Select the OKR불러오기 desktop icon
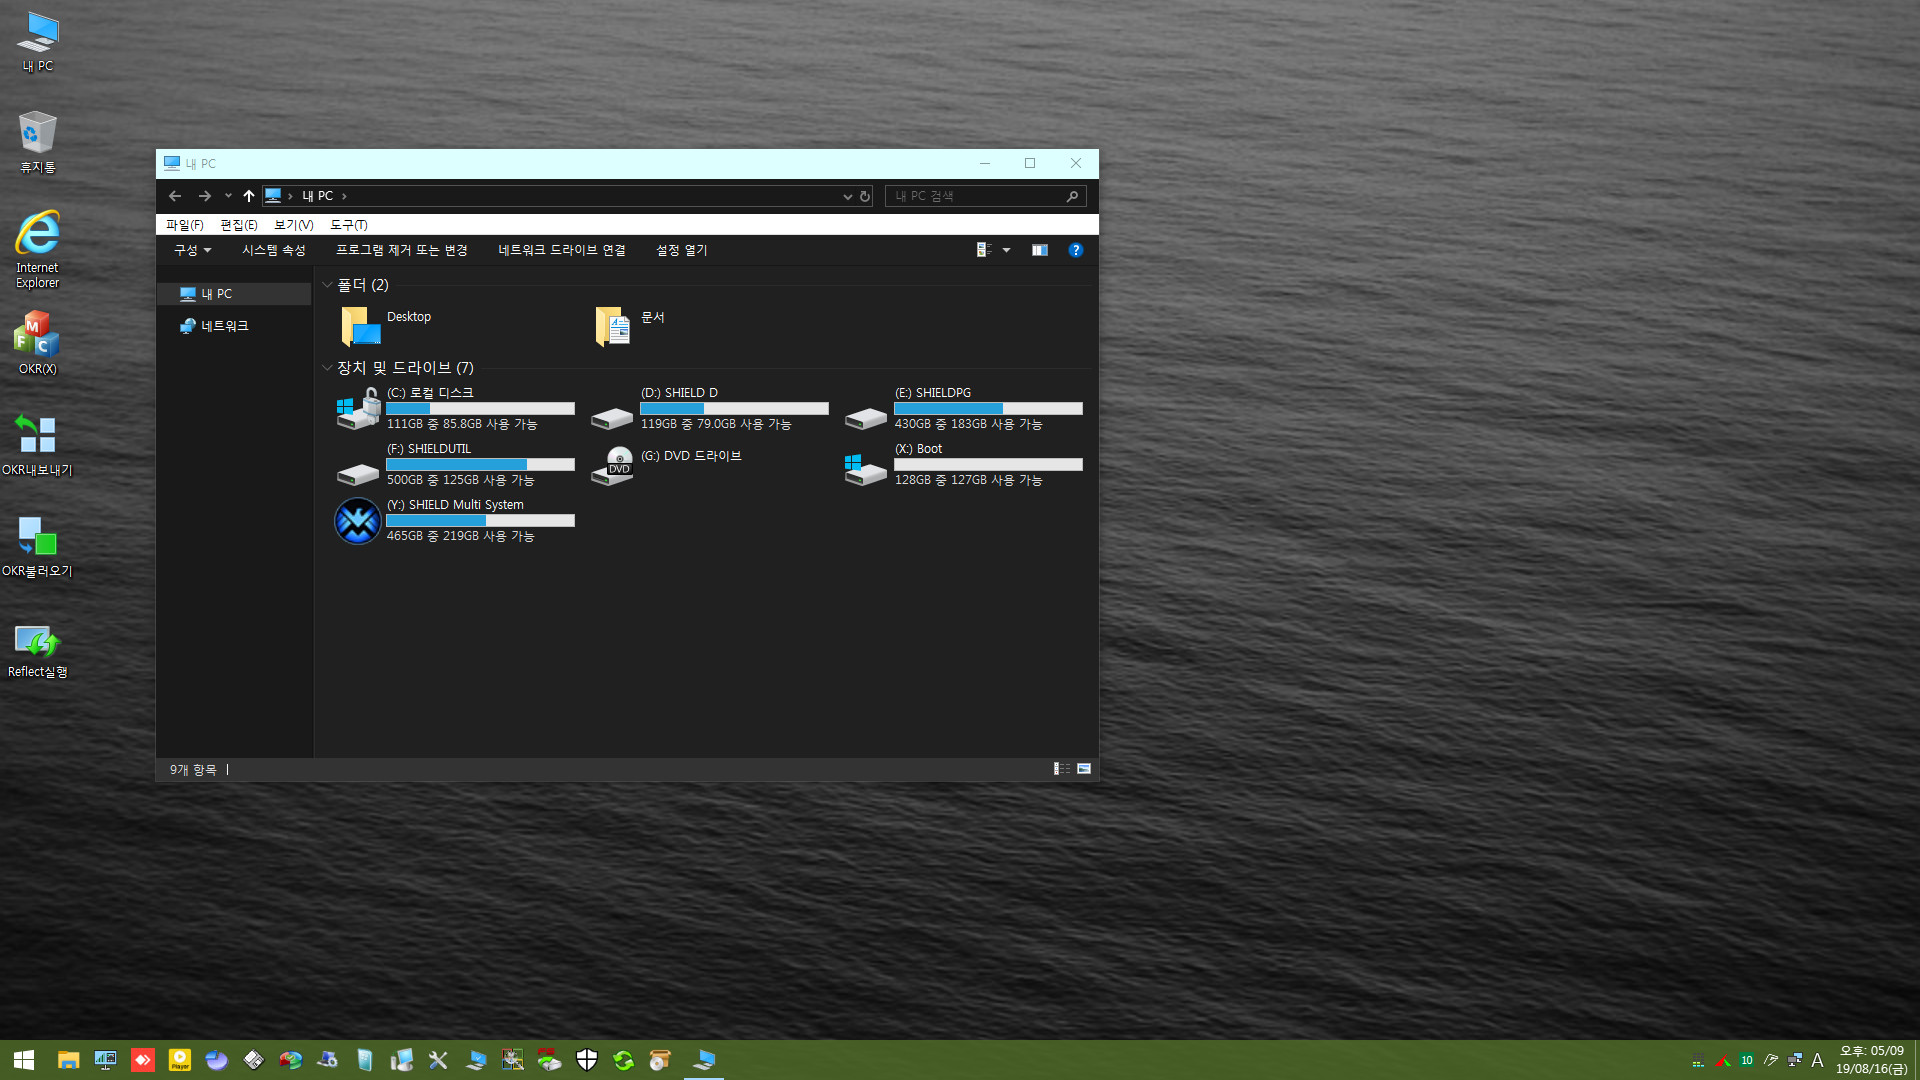The image size is (1920, 1080). coord(38,546)
